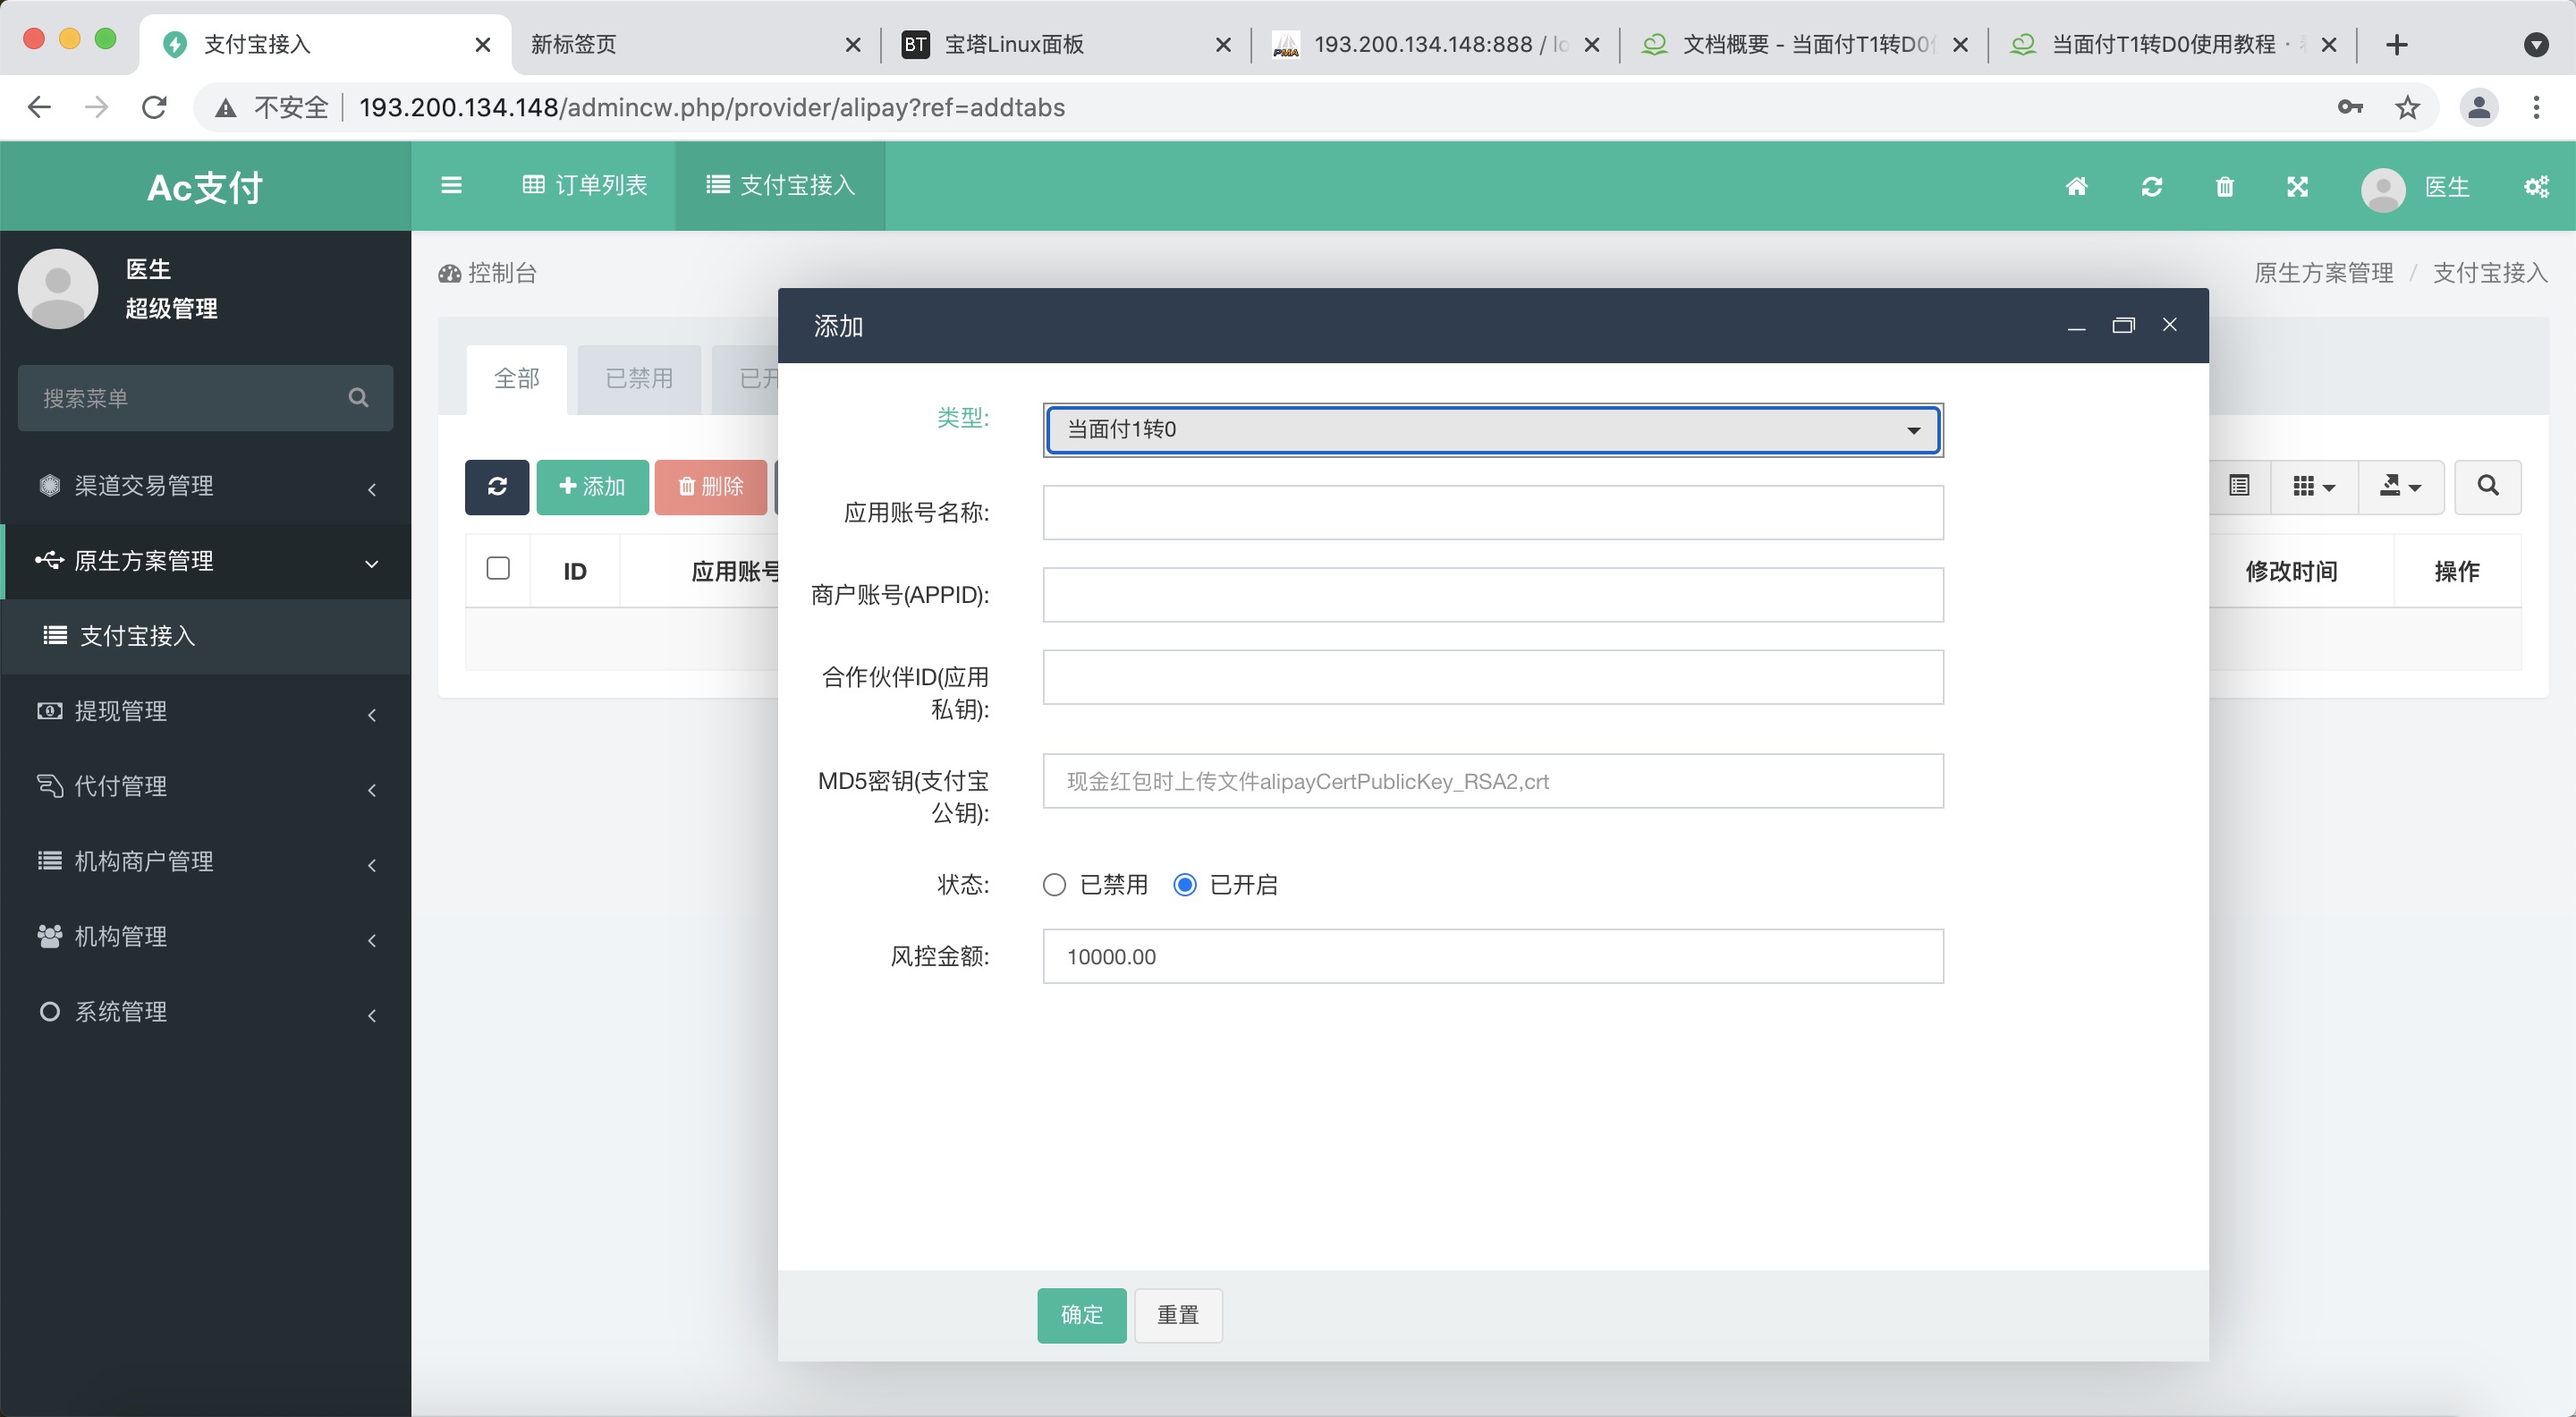This screenshot has height=1417, width=2576.
Task: Select the 已禁用 filter tab
Action: coord(639,379)
